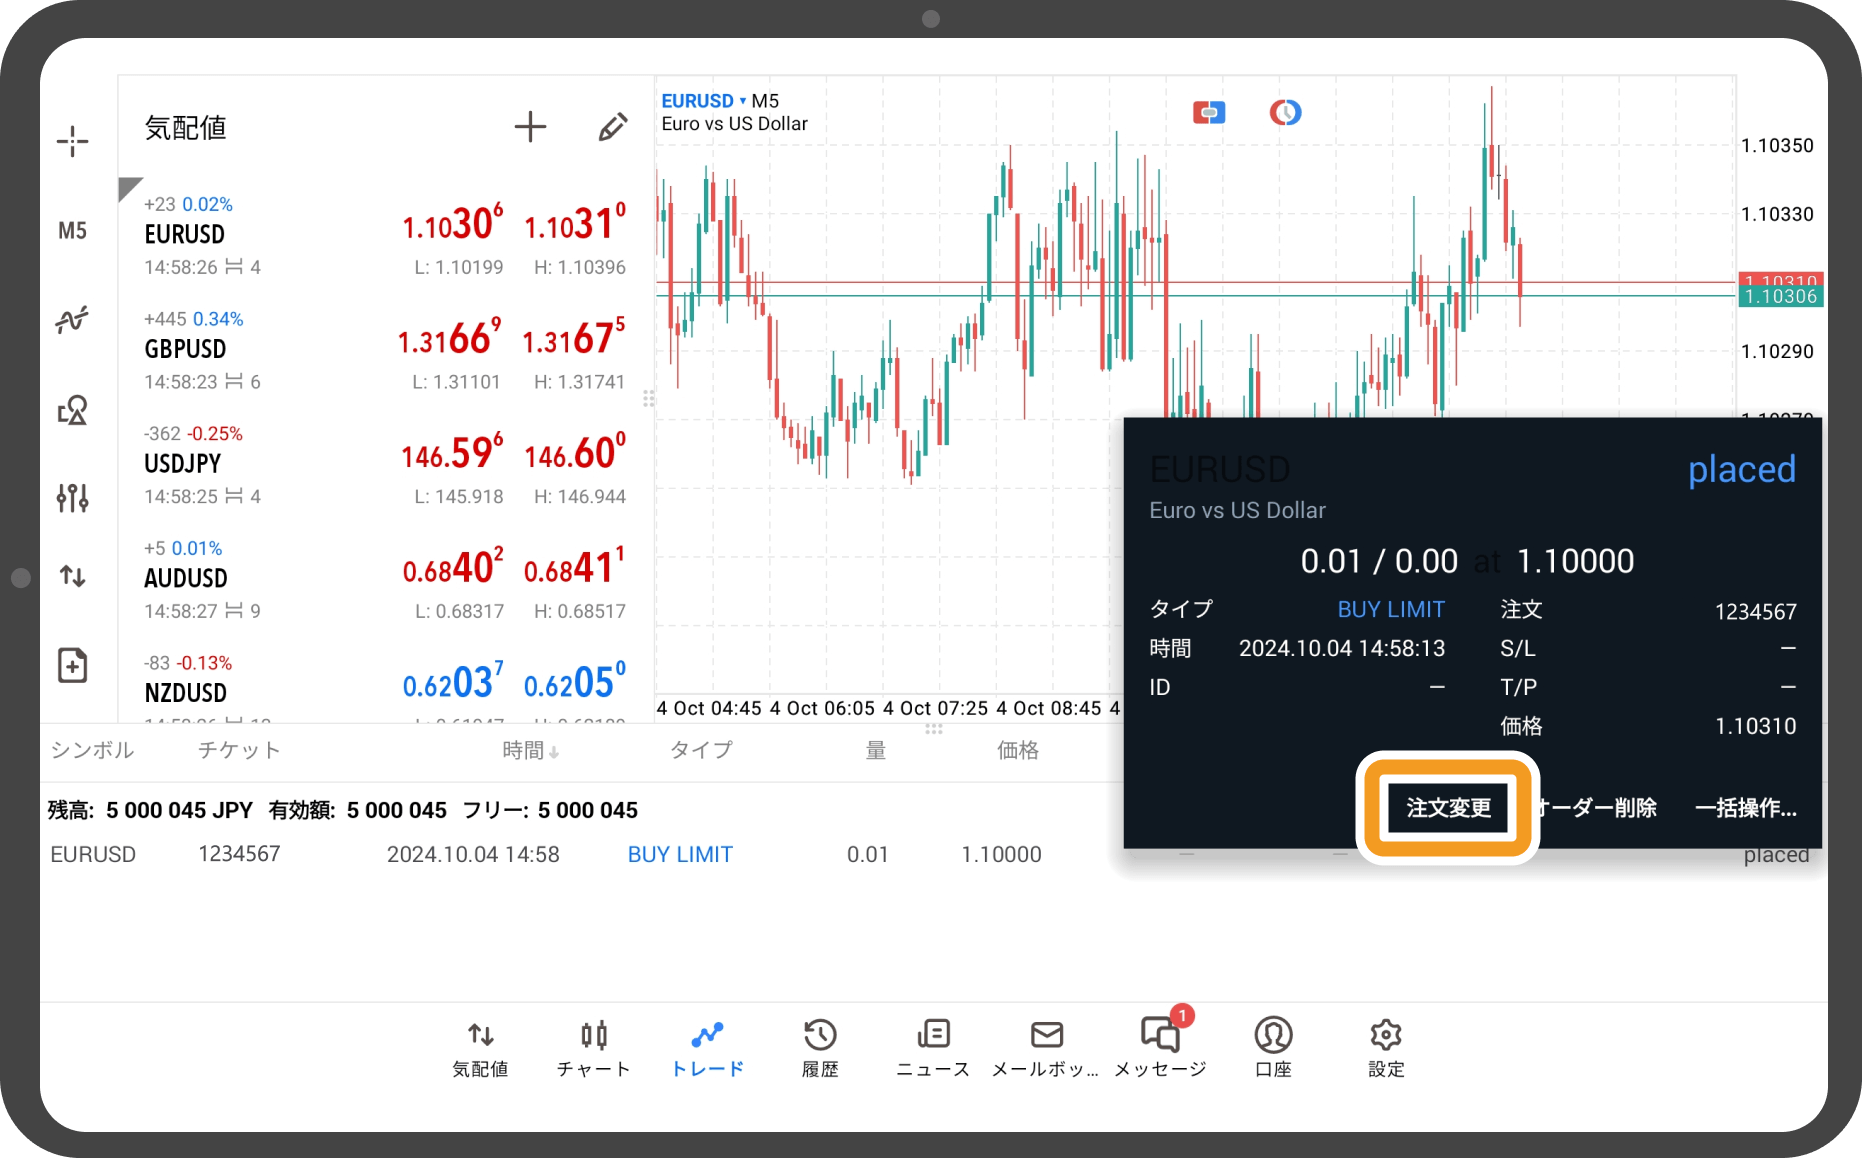Switch to the トレード tab

[x=707, y=1049]
